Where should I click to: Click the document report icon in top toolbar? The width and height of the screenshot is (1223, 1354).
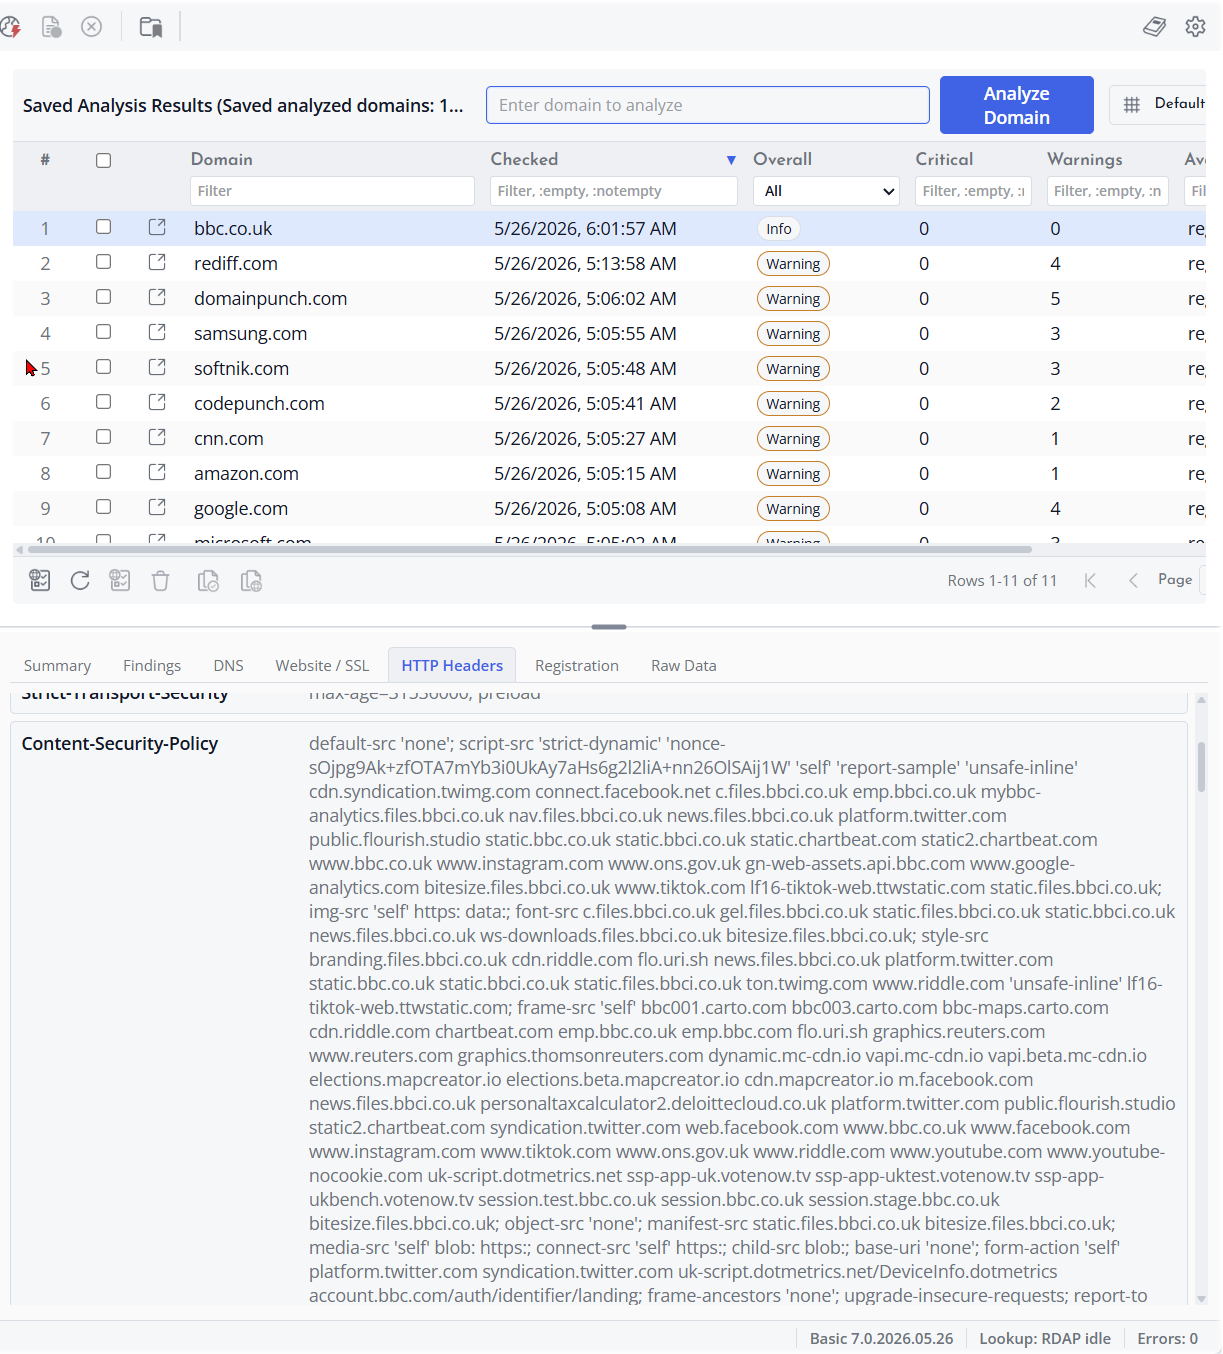[x=51, y=27]
